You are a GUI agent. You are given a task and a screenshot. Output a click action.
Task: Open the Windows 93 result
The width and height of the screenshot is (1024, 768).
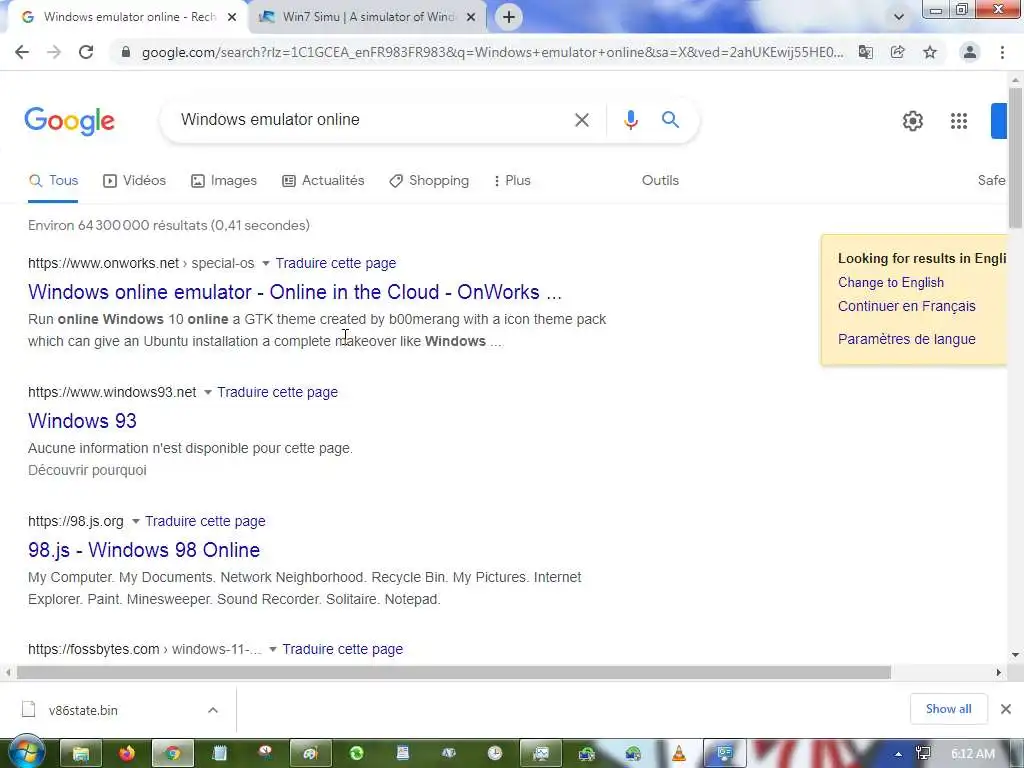[x=82, y=421]
